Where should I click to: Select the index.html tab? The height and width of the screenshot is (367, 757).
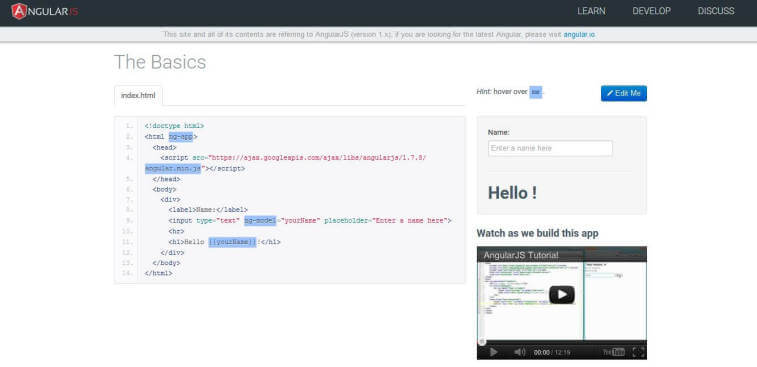click(x=138, y=96)
